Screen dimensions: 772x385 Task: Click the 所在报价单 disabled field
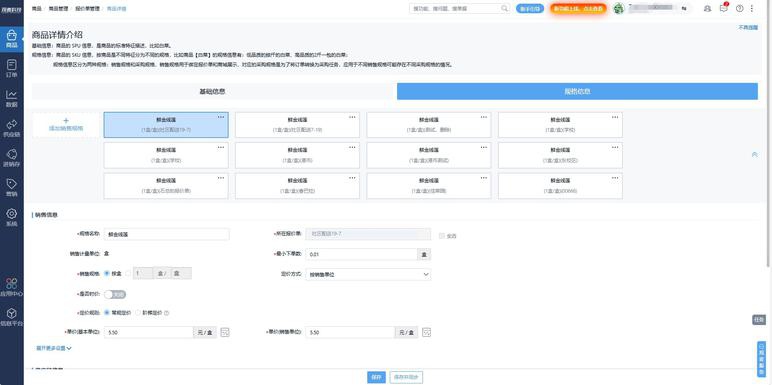[368, 234]
